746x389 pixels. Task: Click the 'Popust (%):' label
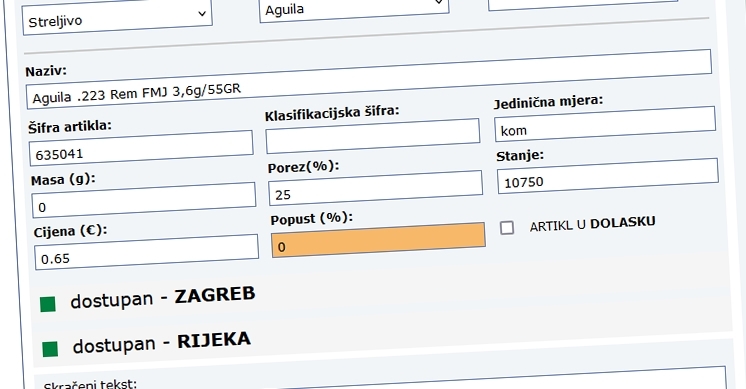(x=312, y=219)
